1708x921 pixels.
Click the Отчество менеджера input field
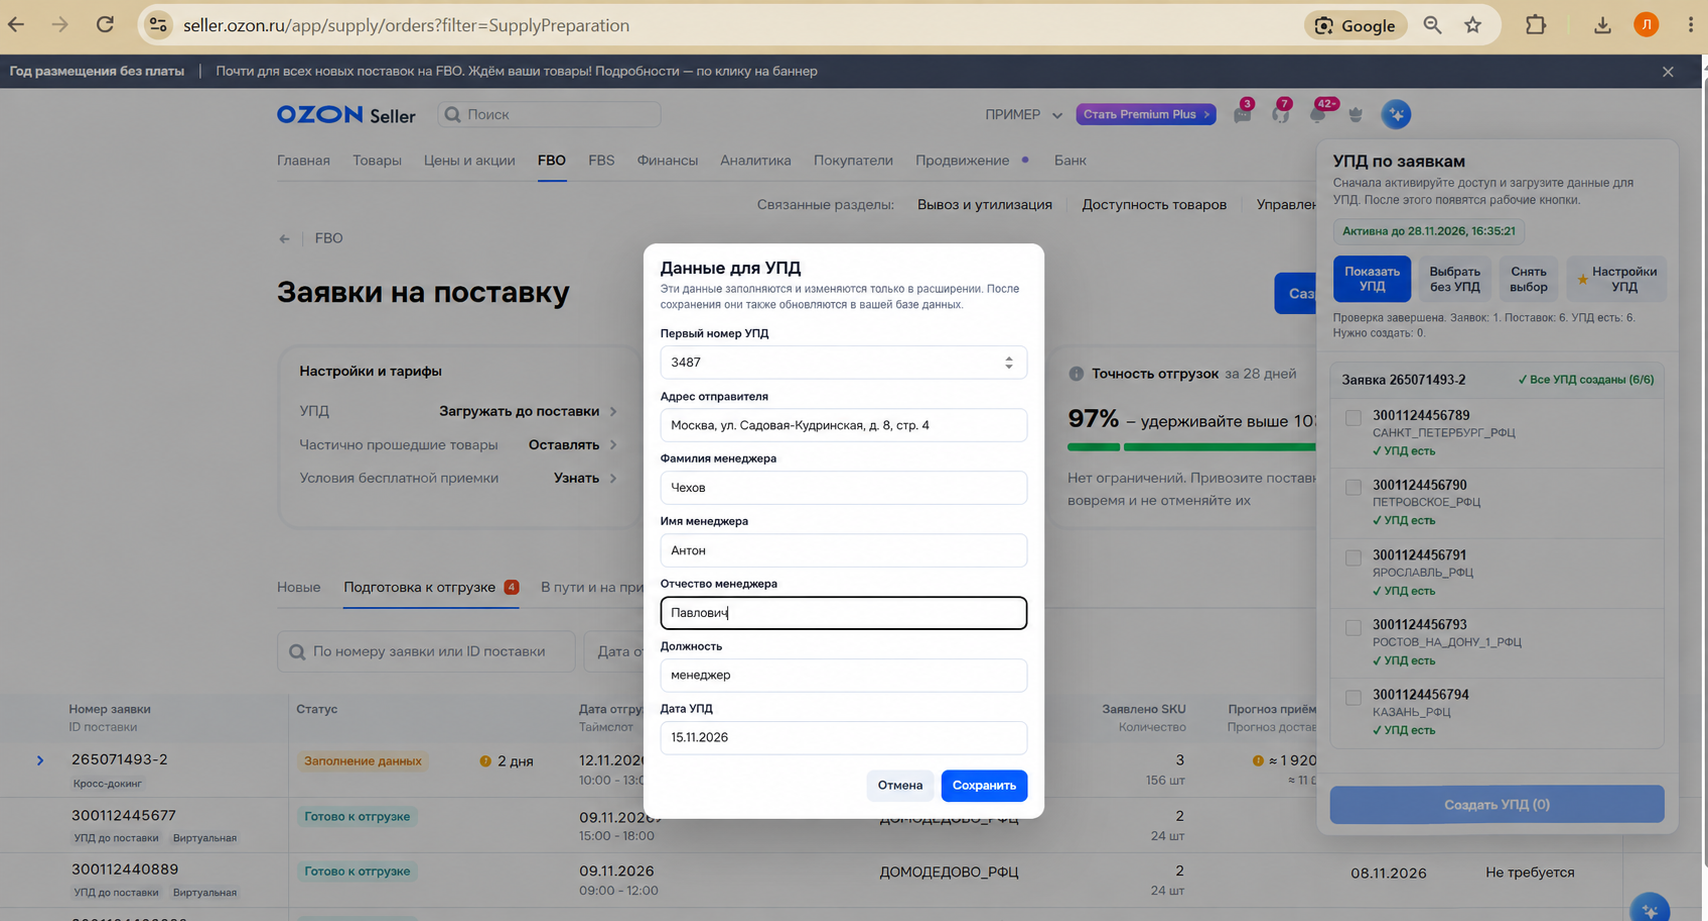click(x=844, y=613)
